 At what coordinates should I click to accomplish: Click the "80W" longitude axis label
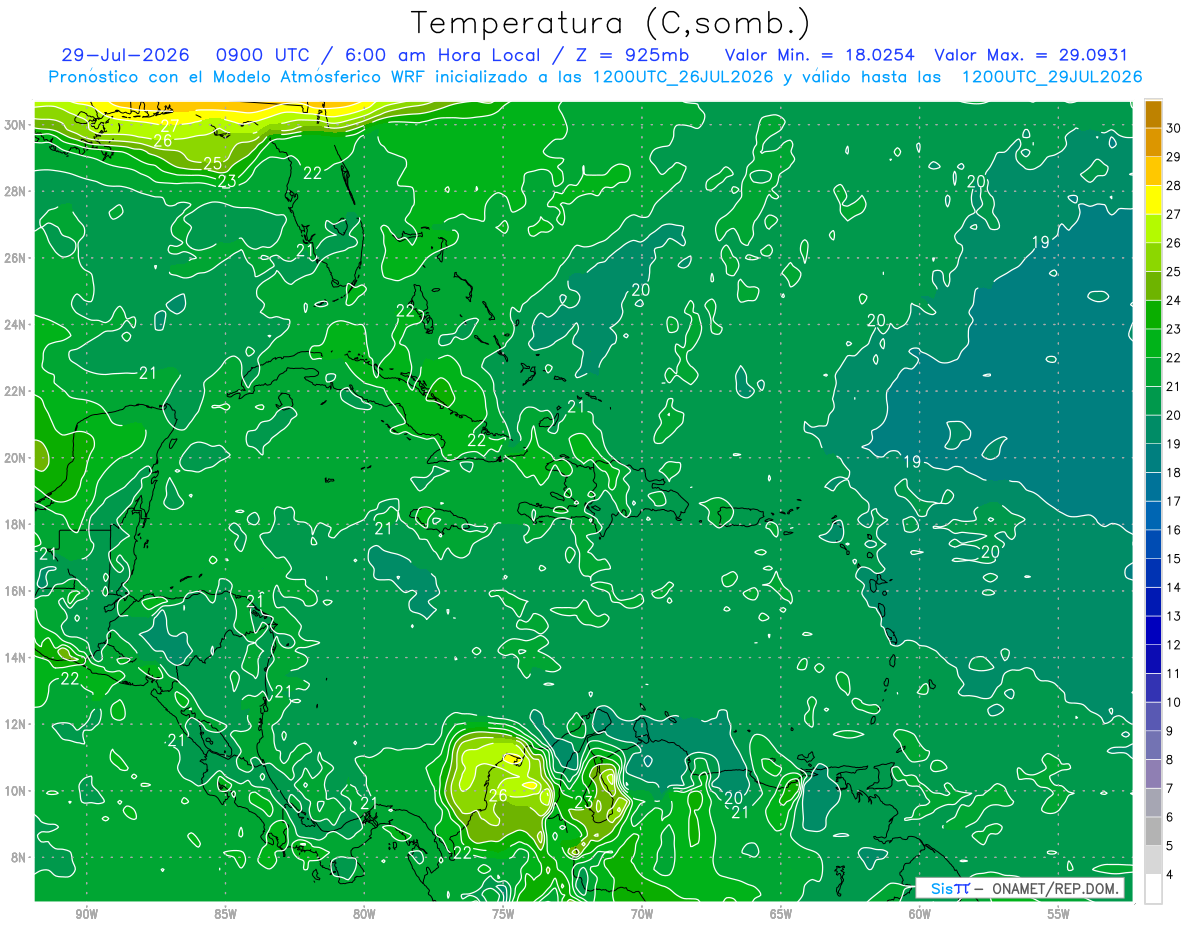pos(364,914)
